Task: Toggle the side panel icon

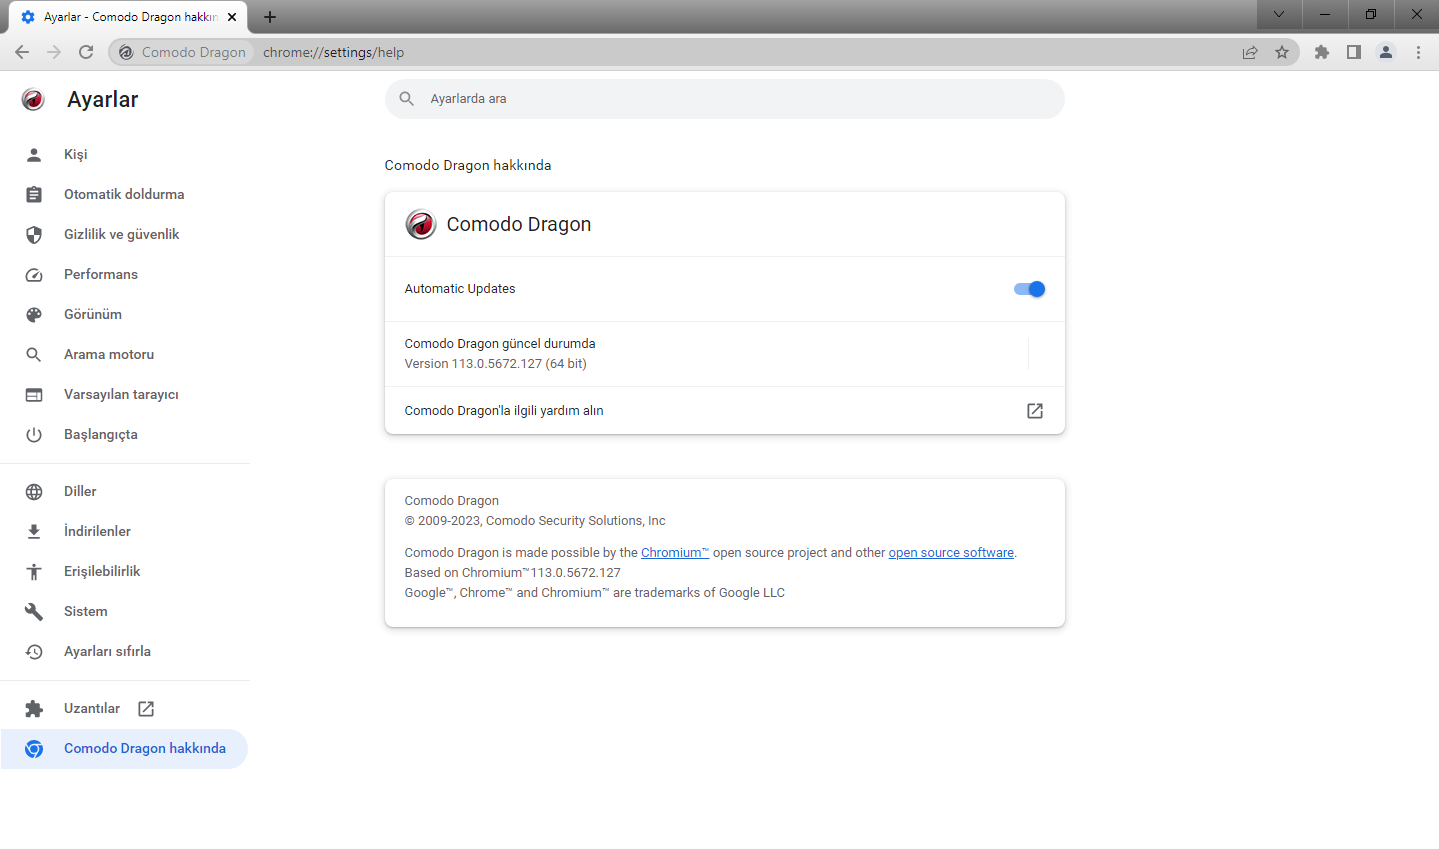Action: pos(1354,52)
